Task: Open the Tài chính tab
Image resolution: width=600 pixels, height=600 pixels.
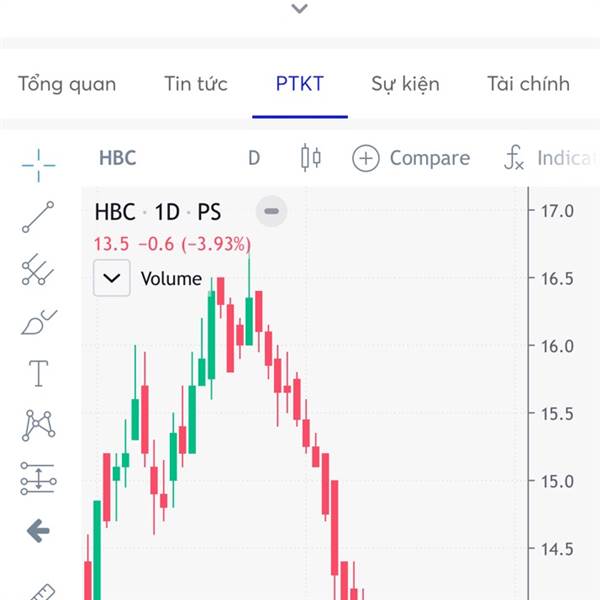Action: (528, 84)
